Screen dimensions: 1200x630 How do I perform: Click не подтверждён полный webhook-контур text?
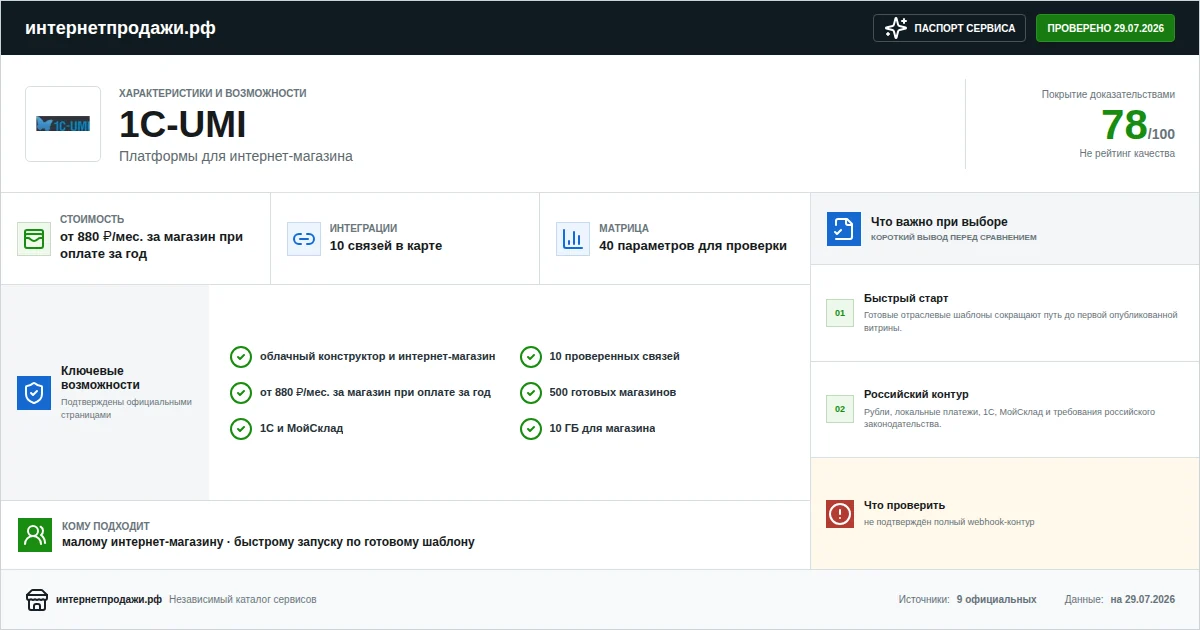click(949, 522)
